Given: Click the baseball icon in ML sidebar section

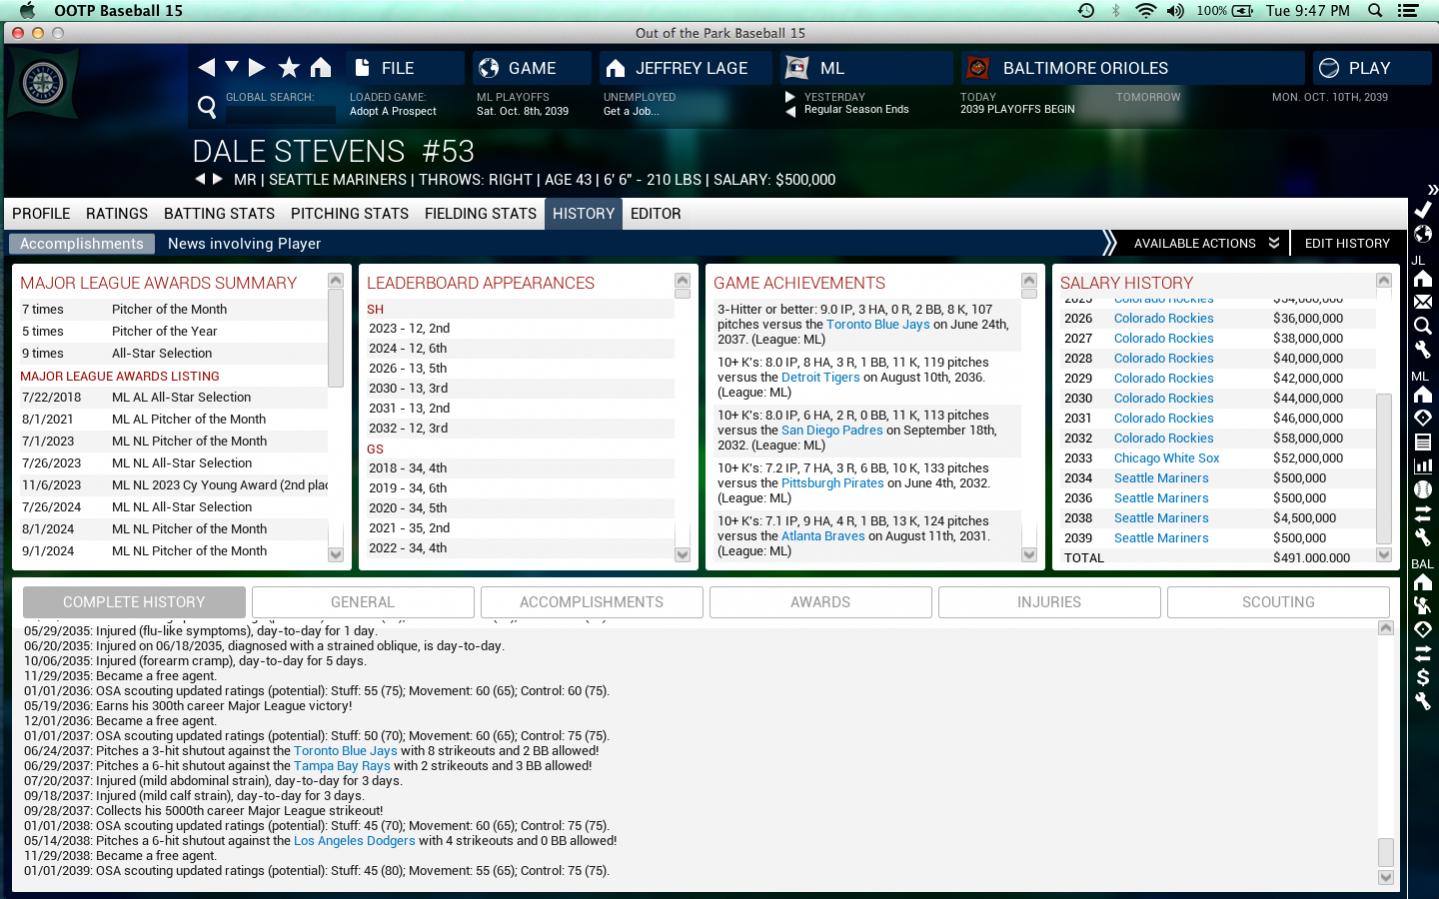Looking at the screenshot, I should (x=1422, y=490).
